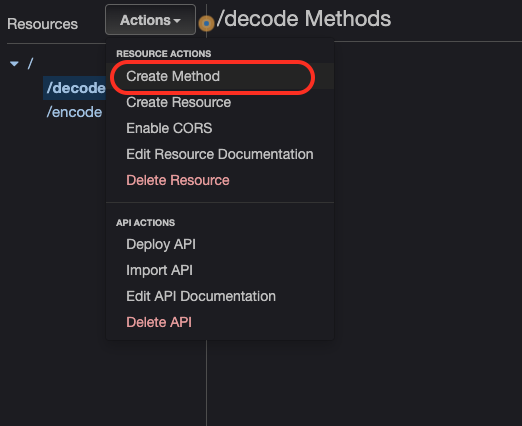This screenshot has width=522, height=426.
Task: Select the /encode resource
Action: pyautogui.click(x=74, y=112)
